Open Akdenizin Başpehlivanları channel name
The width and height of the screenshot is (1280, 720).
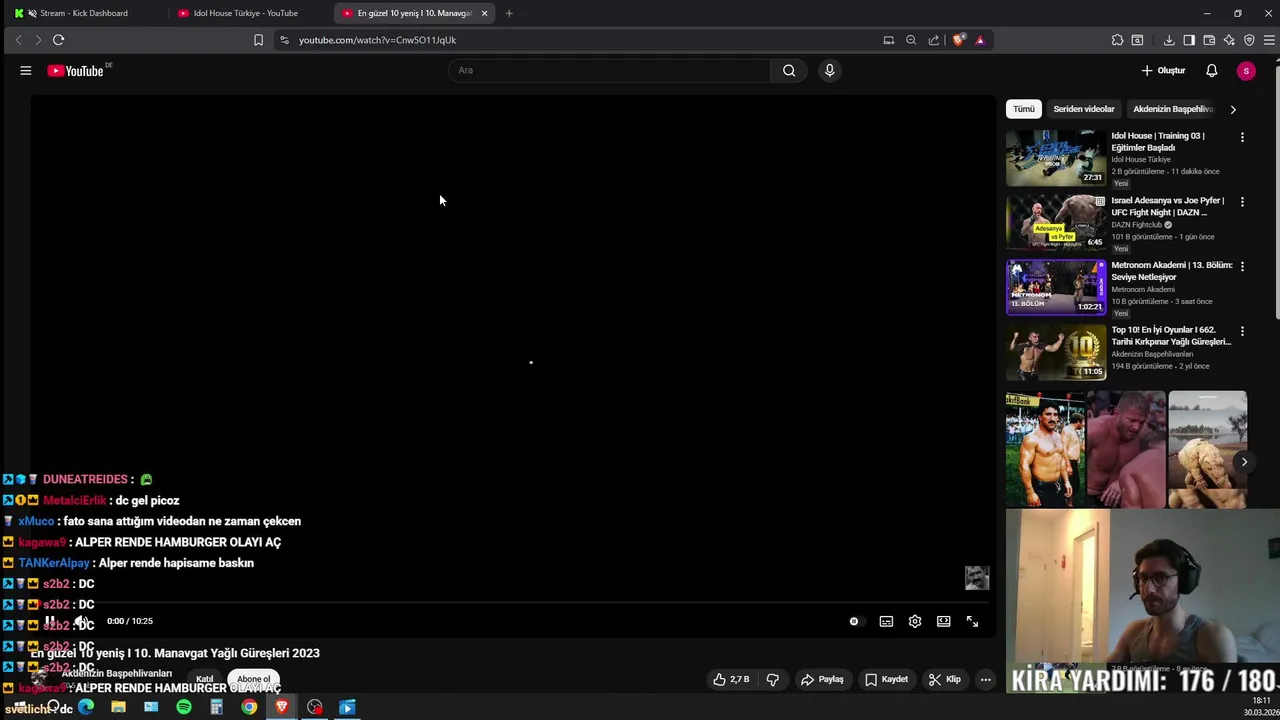pyautogui.click(x=116, y=673)
